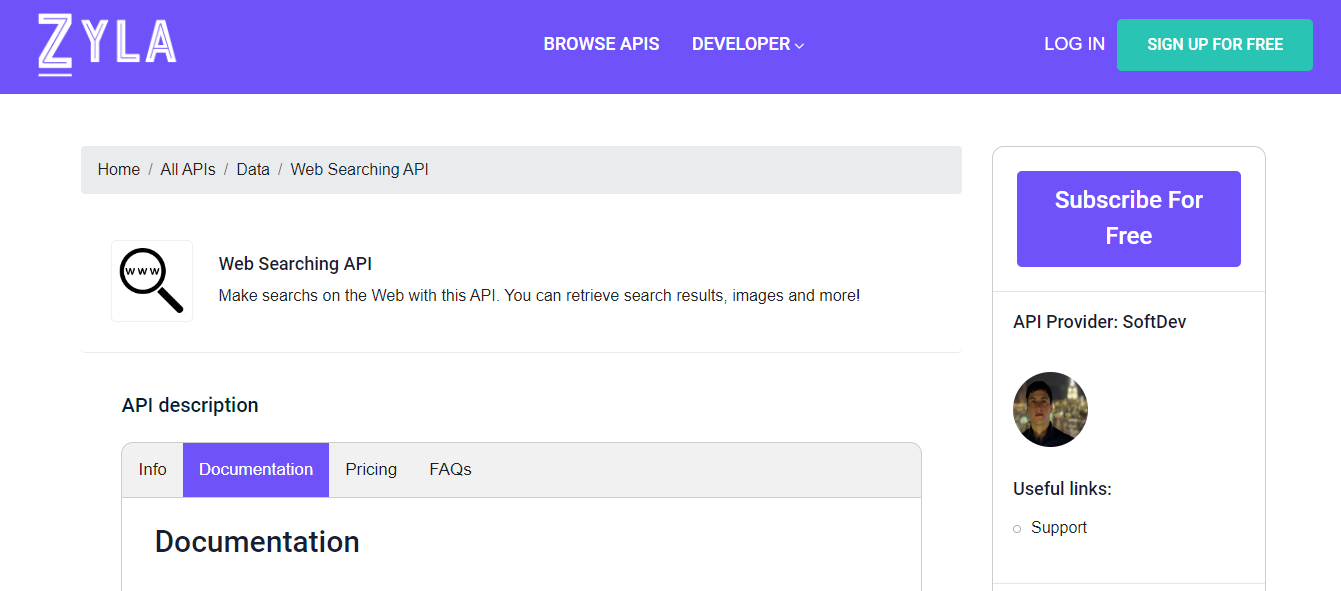Navigate to Home via breadcrumb
This screenshot has width=1341, height=591.
tap(118, 169)
